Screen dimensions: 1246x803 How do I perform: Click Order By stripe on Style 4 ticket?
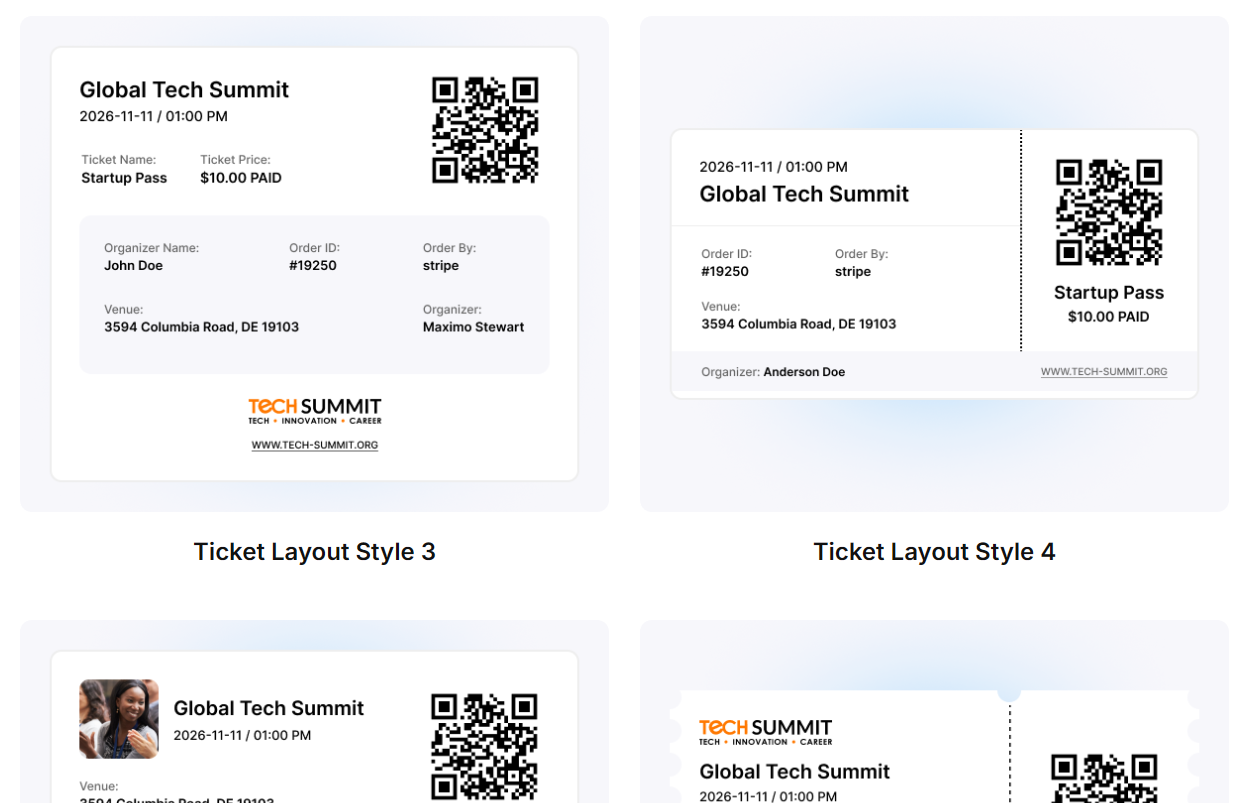pos(853,272)
